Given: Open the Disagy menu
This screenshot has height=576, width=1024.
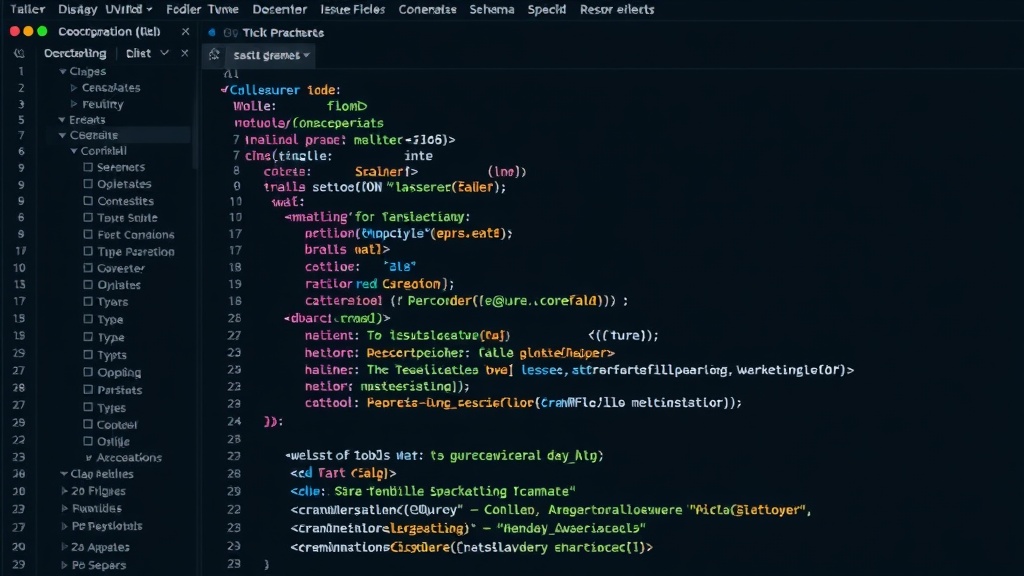Looking at the screenshot, I should click(x=77, y=9).
